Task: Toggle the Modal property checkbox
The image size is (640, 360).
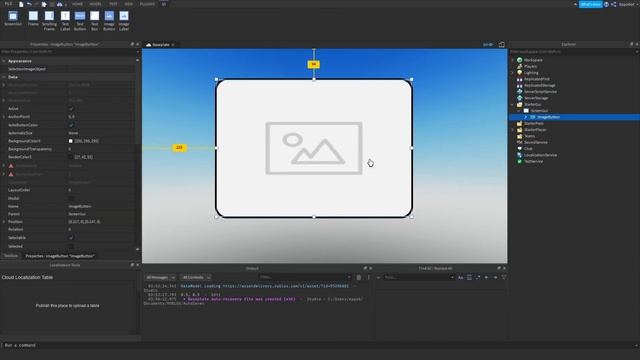Action: click(71, 198)
